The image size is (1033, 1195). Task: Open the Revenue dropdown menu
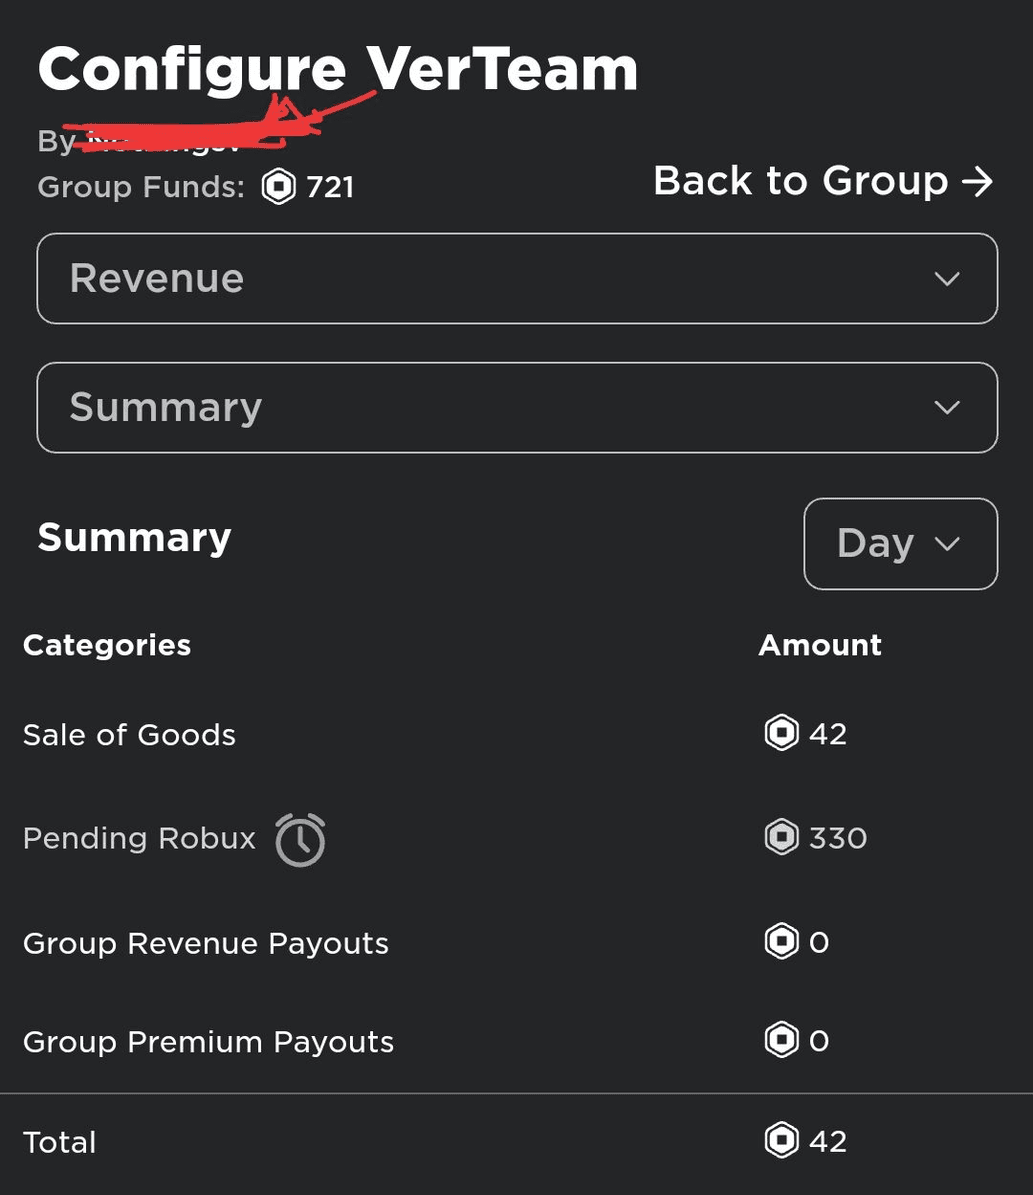coord(517,278)
